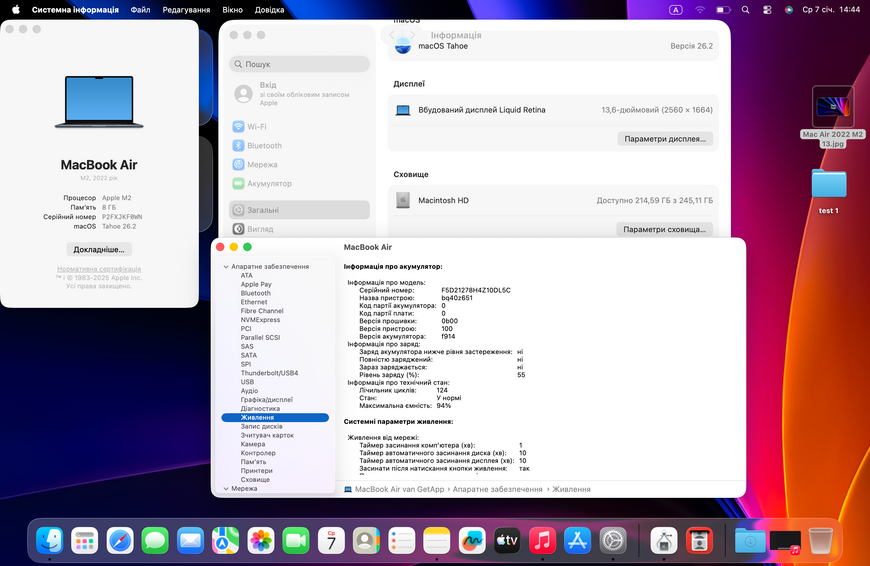Select Пам'ять in hardware tree
The height and width of the screenshot is (566, 870).
(253, 462)
